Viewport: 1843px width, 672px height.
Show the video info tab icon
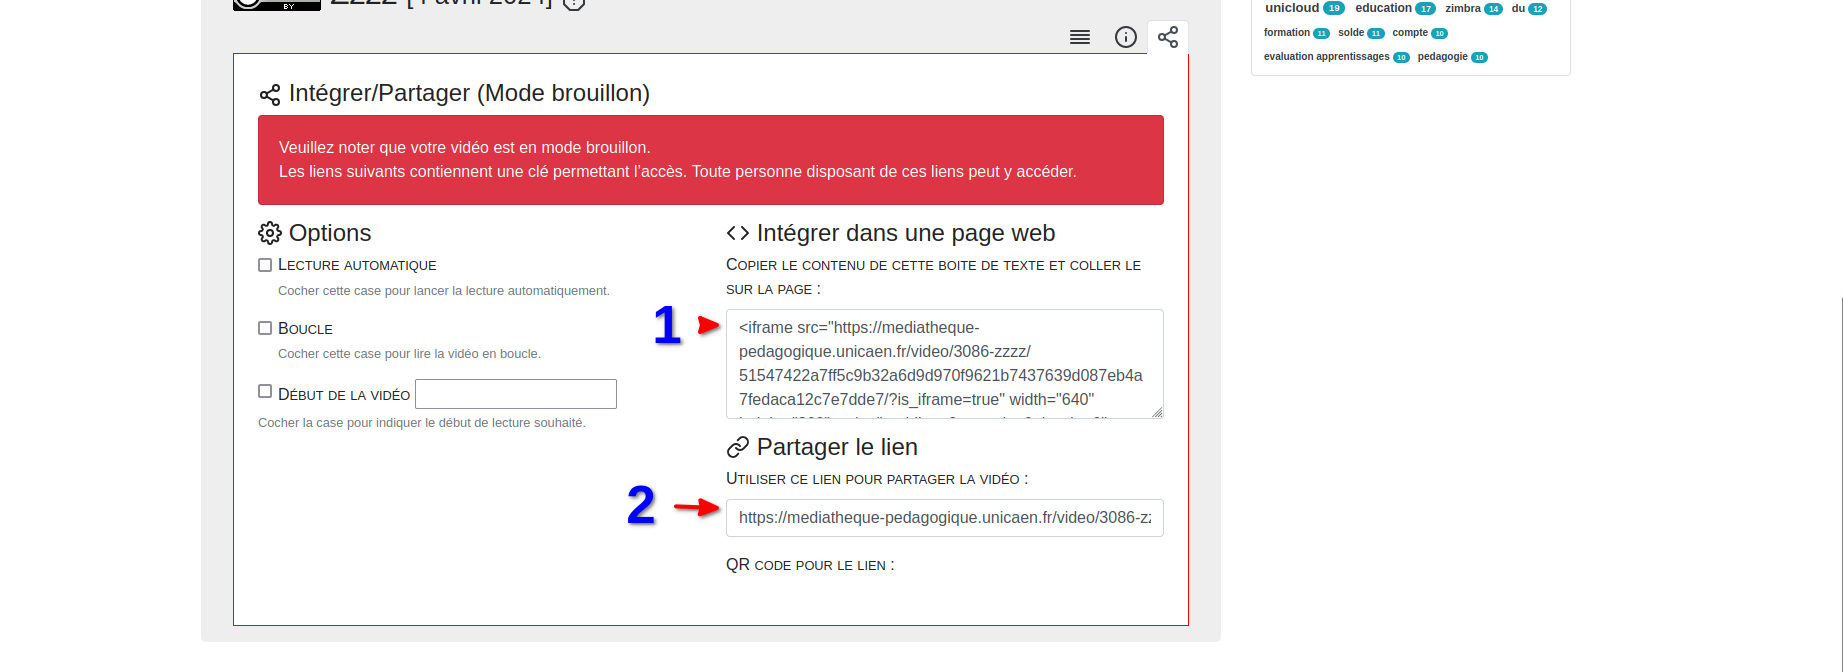[1126, 38]
